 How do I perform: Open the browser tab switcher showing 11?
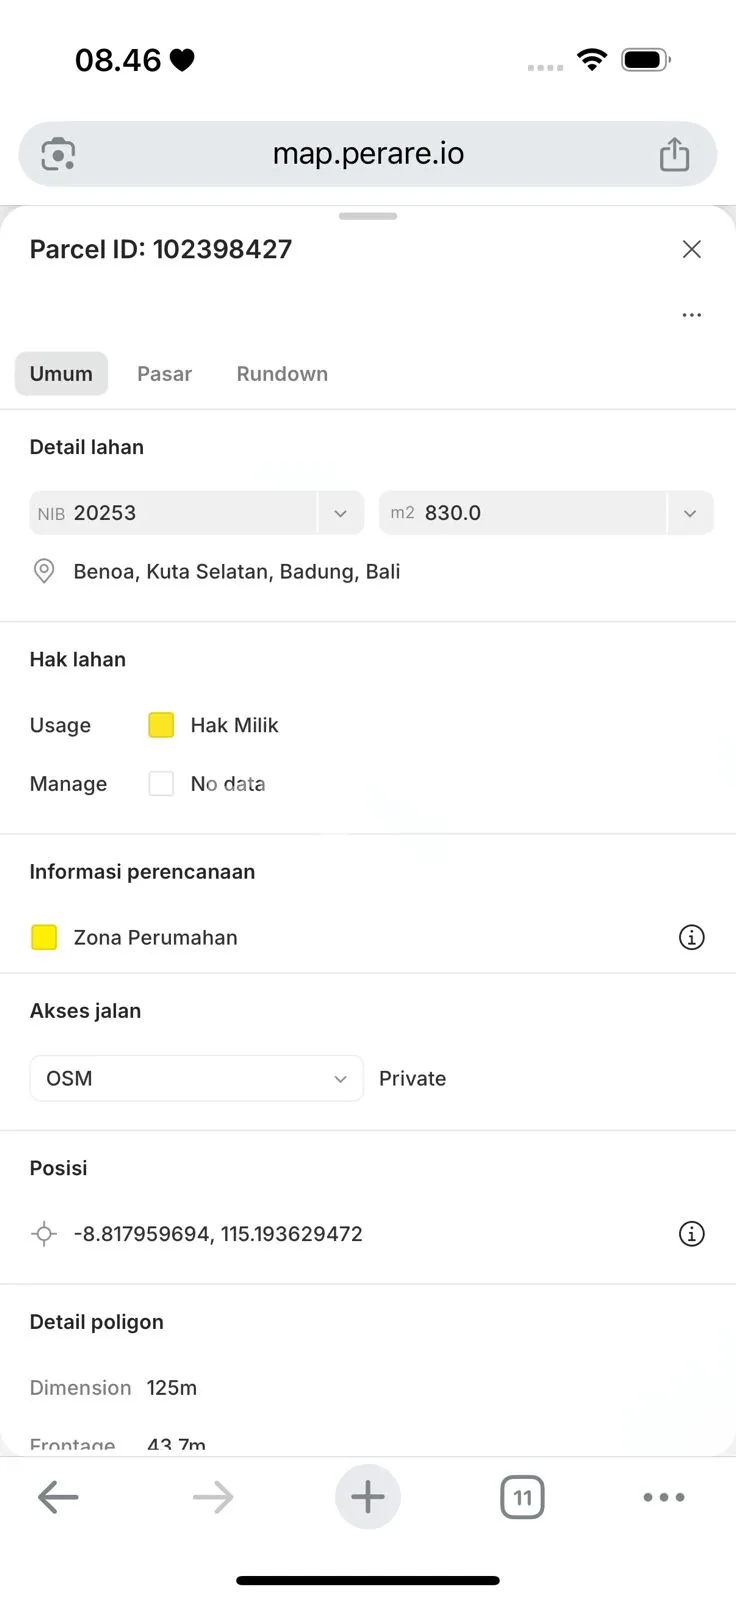522,1497
